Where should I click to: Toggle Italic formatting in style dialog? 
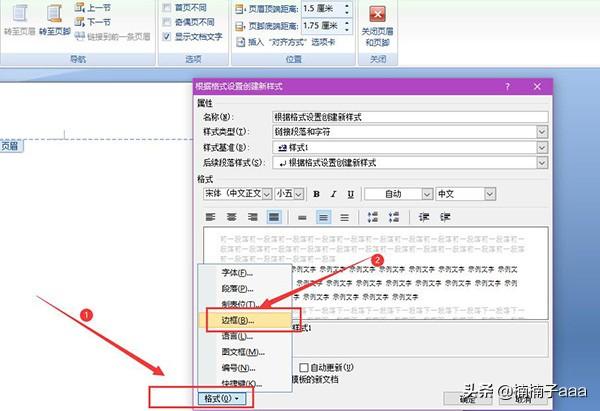333,194
